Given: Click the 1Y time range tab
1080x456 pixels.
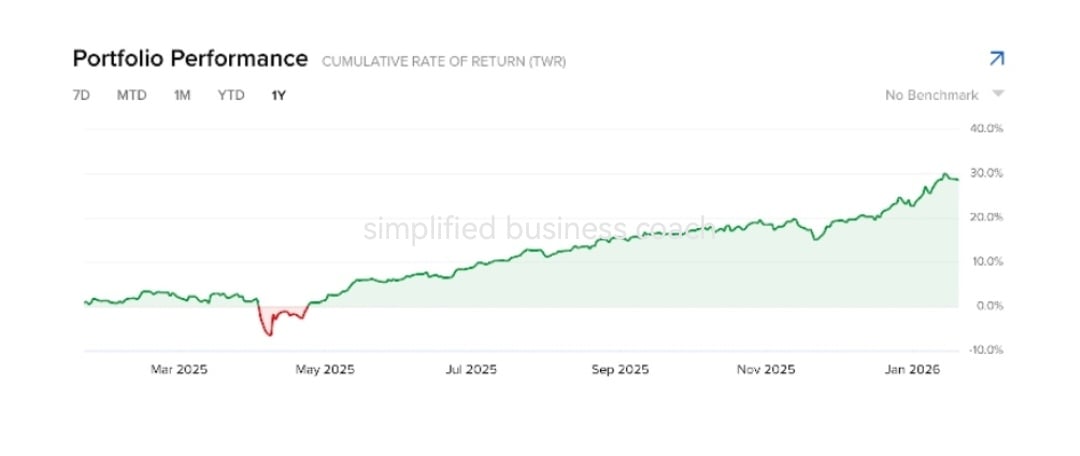Looking at the screenshot, I should coord(278,95).
